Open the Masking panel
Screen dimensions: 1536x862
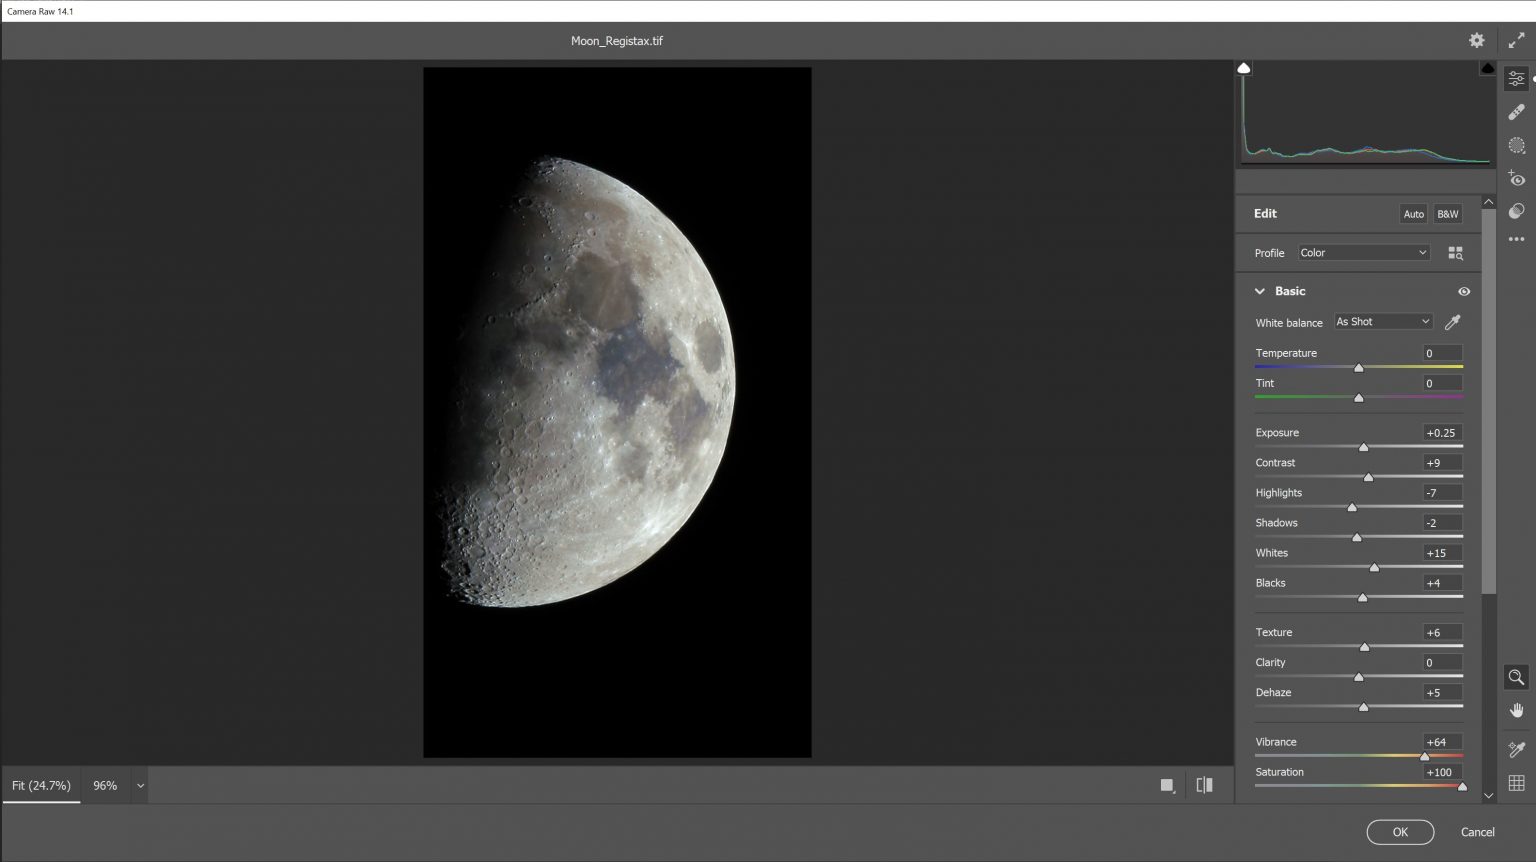pyautogui.click(x=1516, y=145)
